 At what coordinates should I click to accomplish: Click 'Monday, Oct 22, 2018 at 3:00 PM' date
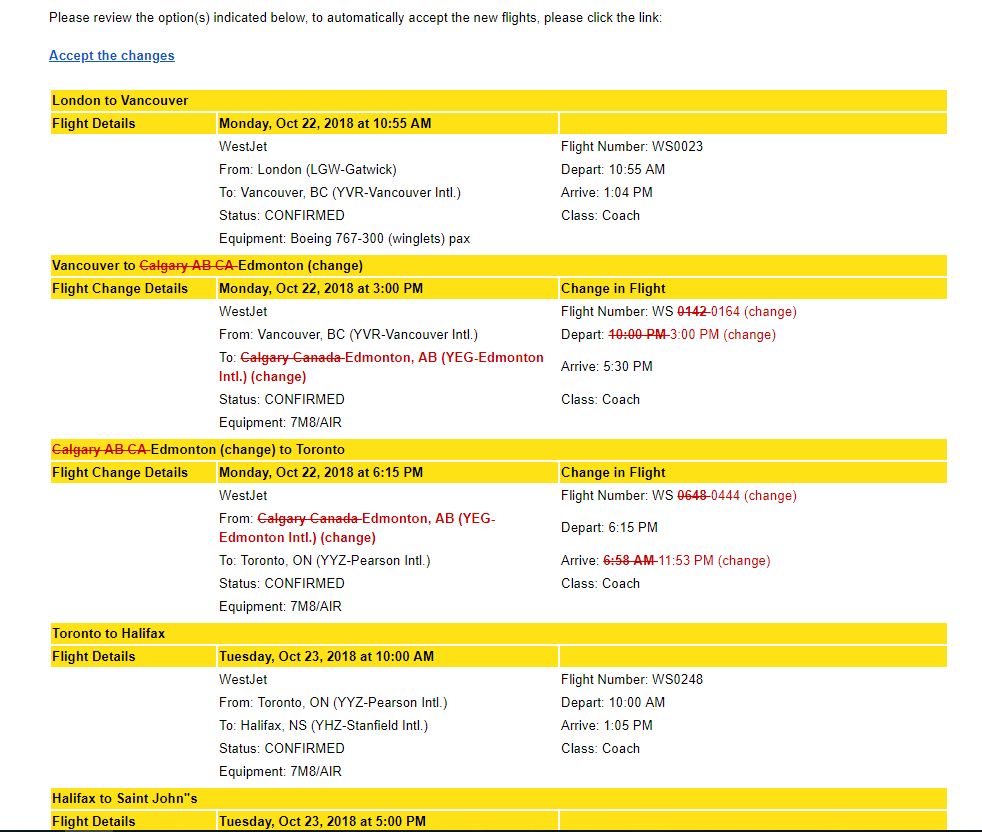(321, 289)
